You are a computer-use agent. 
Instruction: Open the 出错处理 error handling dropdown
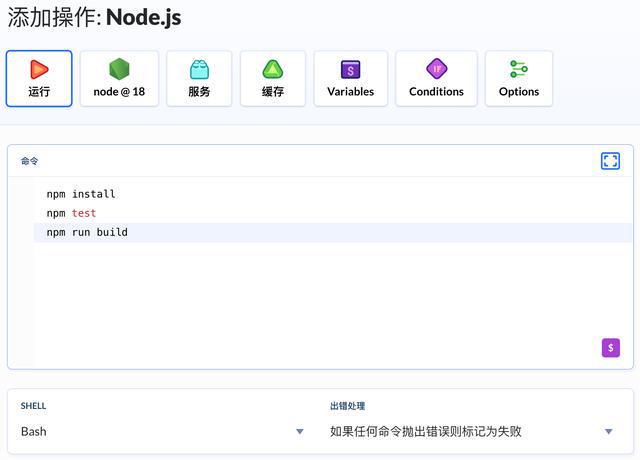[471, 431]
